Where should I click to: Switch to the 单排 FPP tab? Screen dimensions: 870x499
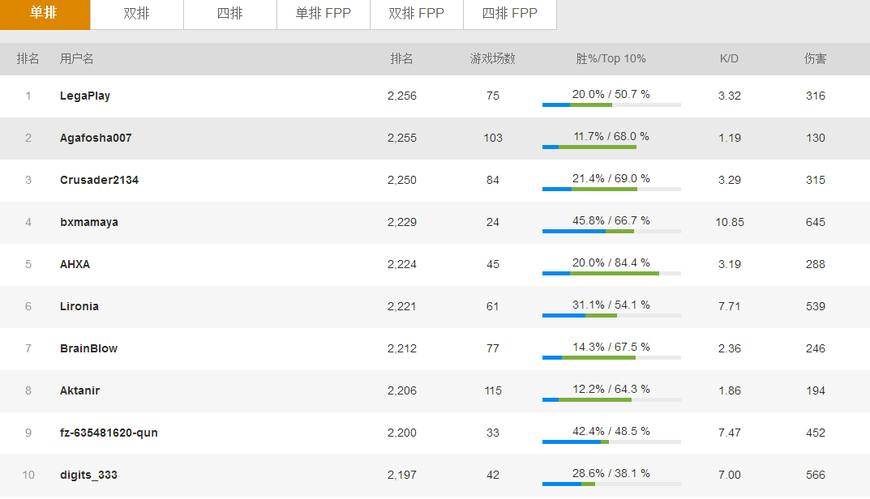point(323,14)
